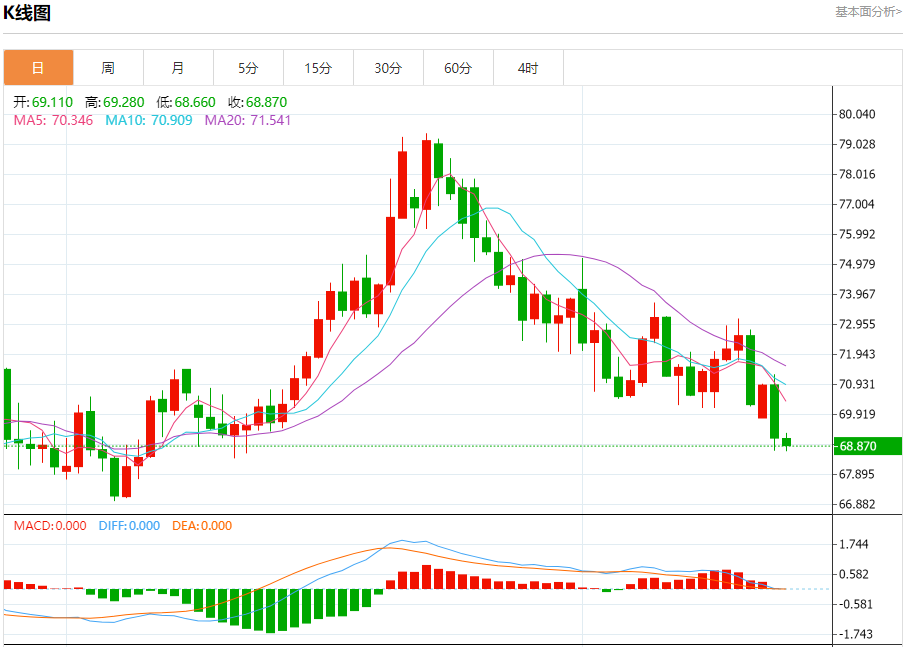
Task: Click the 70.931 price axis label
Action: (857, 384)
